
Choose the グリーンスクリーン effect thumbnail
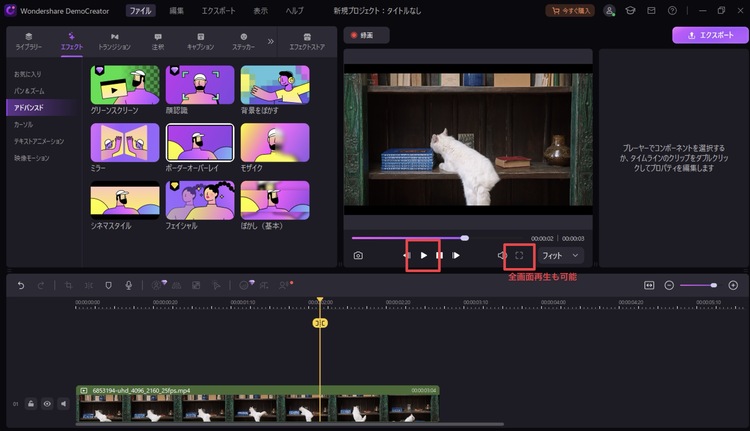click(125, 85)
